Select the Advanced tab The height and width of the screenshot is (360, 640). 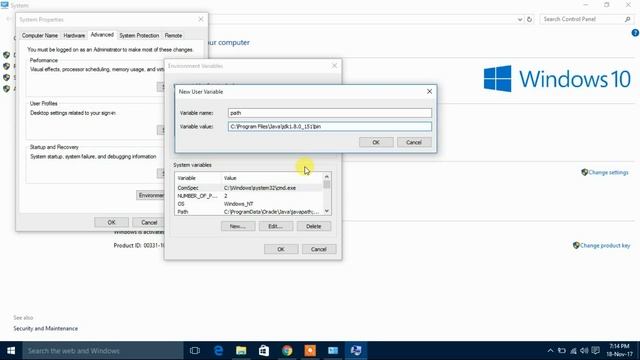102,35
